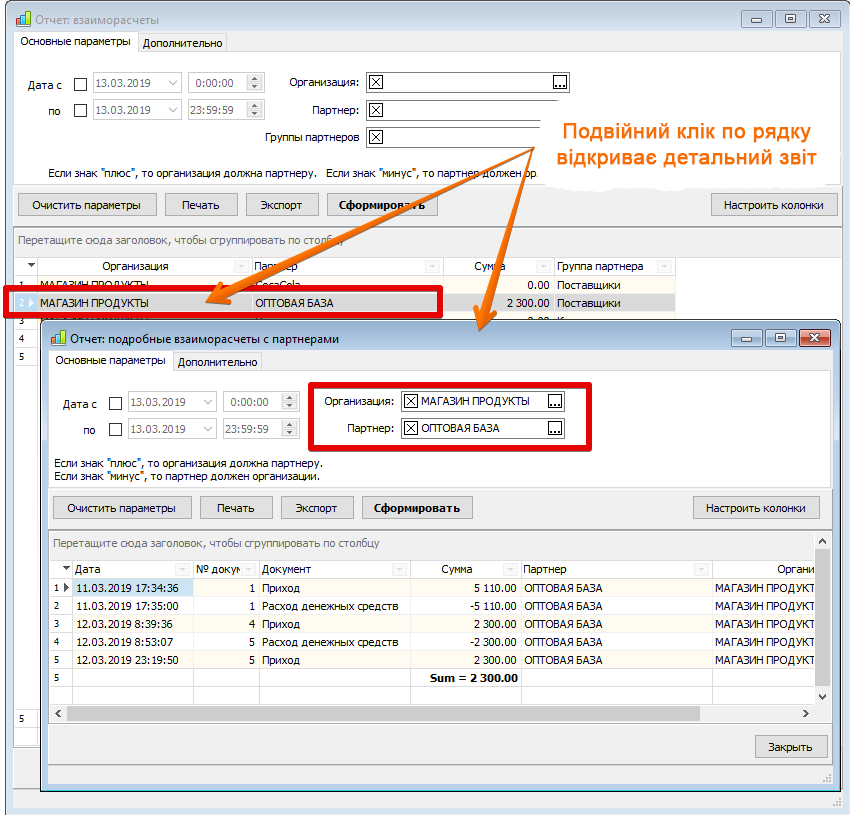The width and height of the screenshot is (850, 815).
Task: Select 'Расход денежных средств' in row 4
Action: [x=334, y=642]
